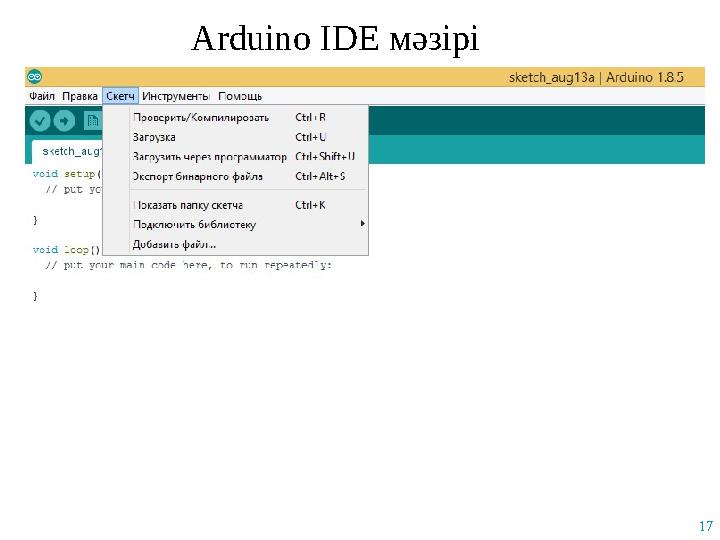Viewport: 720px width, 540px height.
Task: Open the Правка menu
Action: (x=80, y=96)
